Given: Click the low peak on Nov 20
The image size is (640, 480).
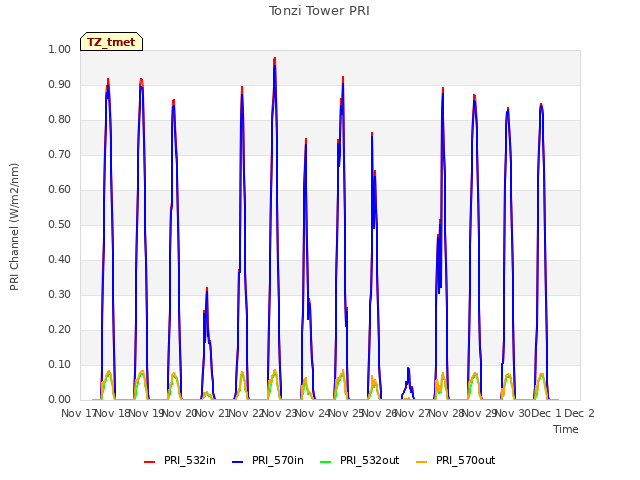Looking at the screenshot, I should 207,289.
